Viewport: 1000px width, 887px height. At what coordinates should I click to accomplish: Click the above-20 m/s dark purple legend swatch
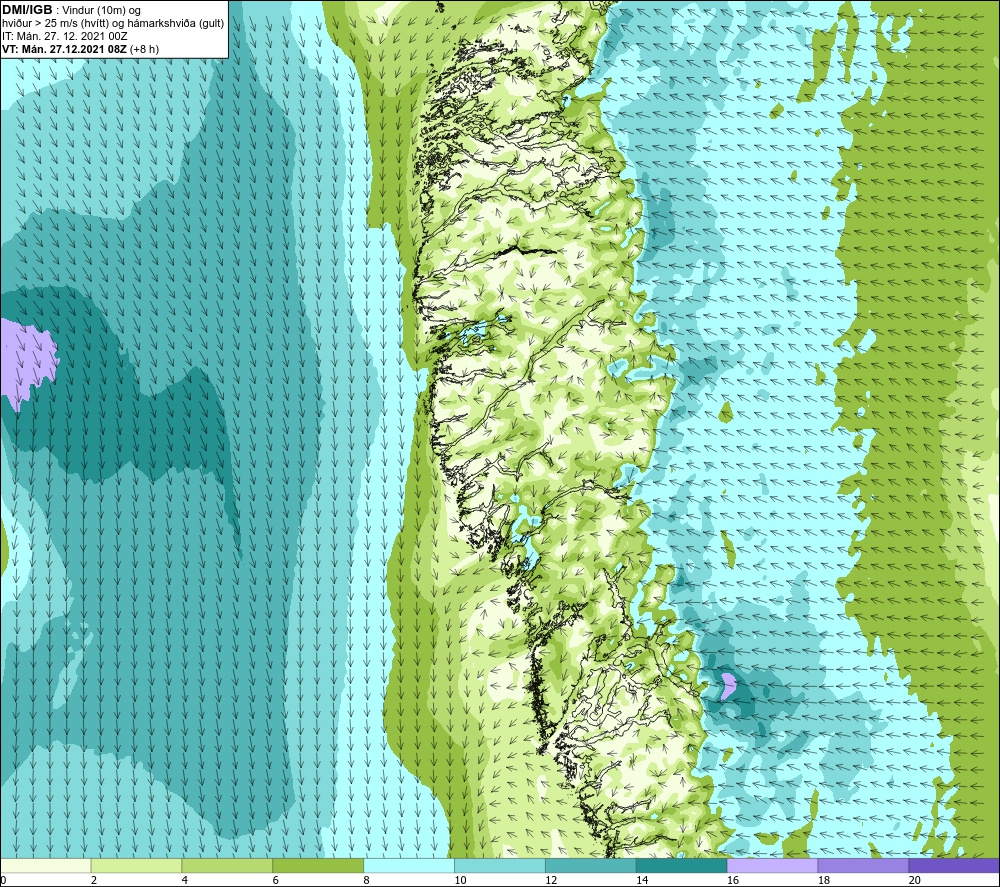pyautogui.click(x=954, y=865)
